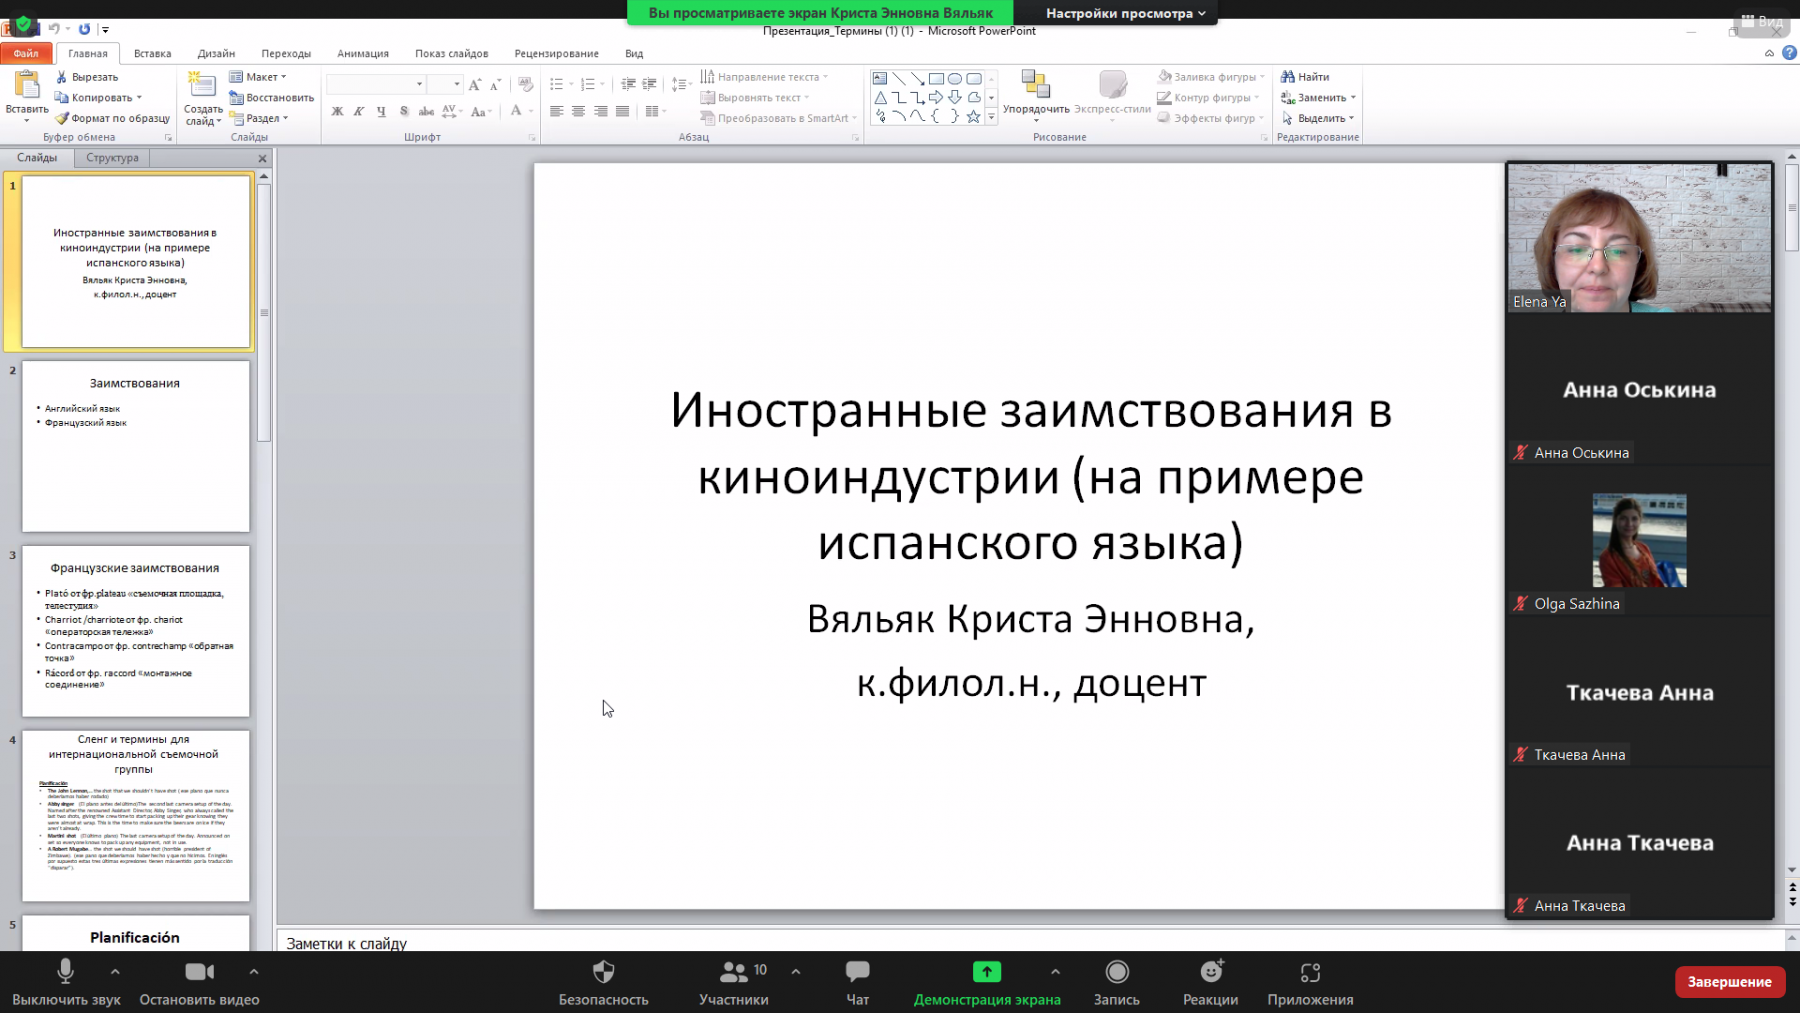Open the Участники participants panel
This screenshot has height=1013, width=1800.
pyautogui.click(x=734, y=982)
